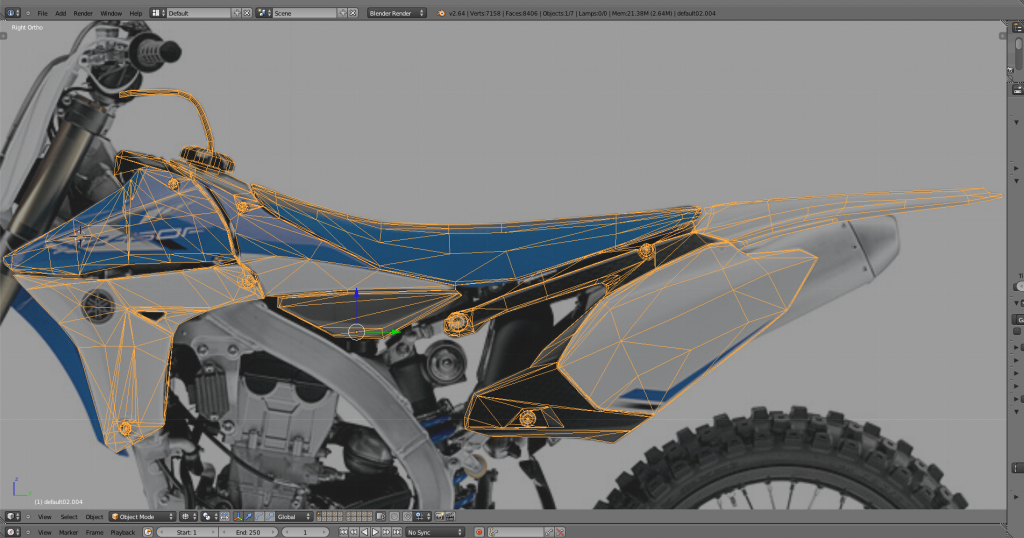Collapse the timeline header menus toggle
The height and width of the screenshot is (538, 1024).
click(28, 532)
